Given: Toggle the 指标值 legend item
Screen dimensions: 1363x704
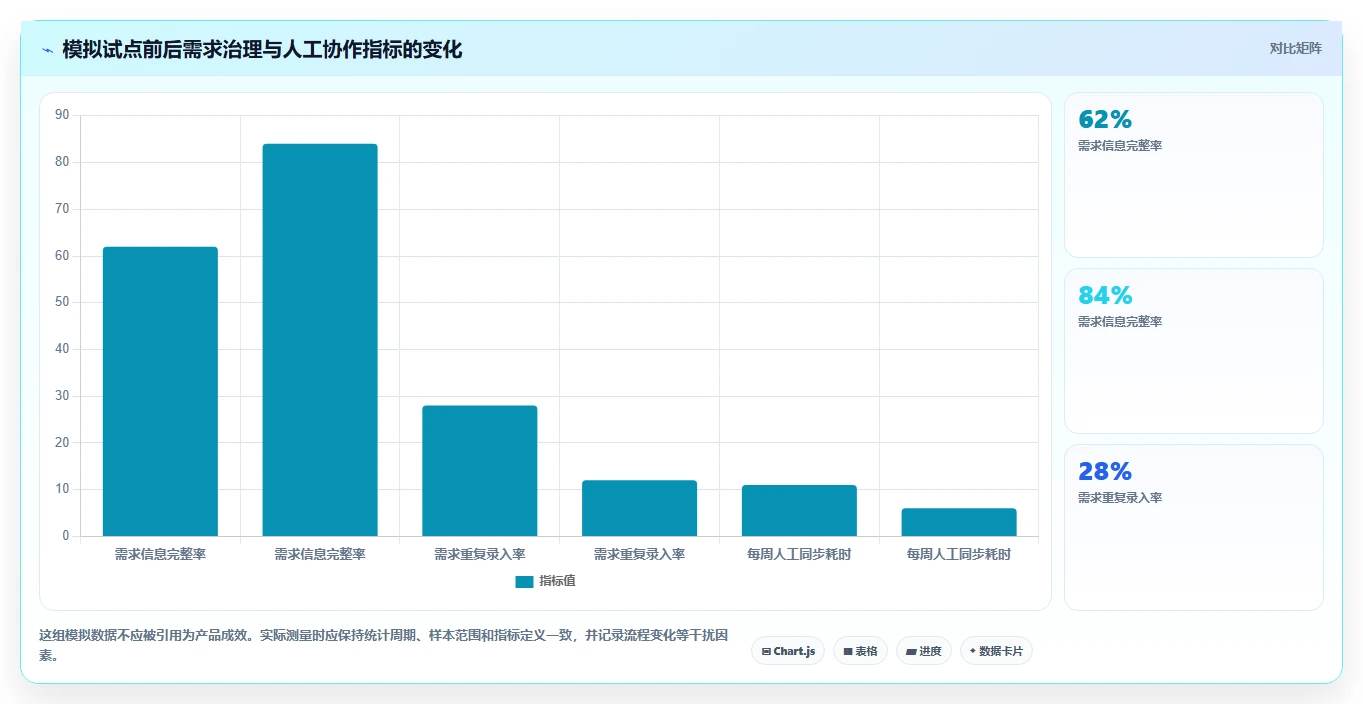Looking at the screenshot, I should point(545,581).
